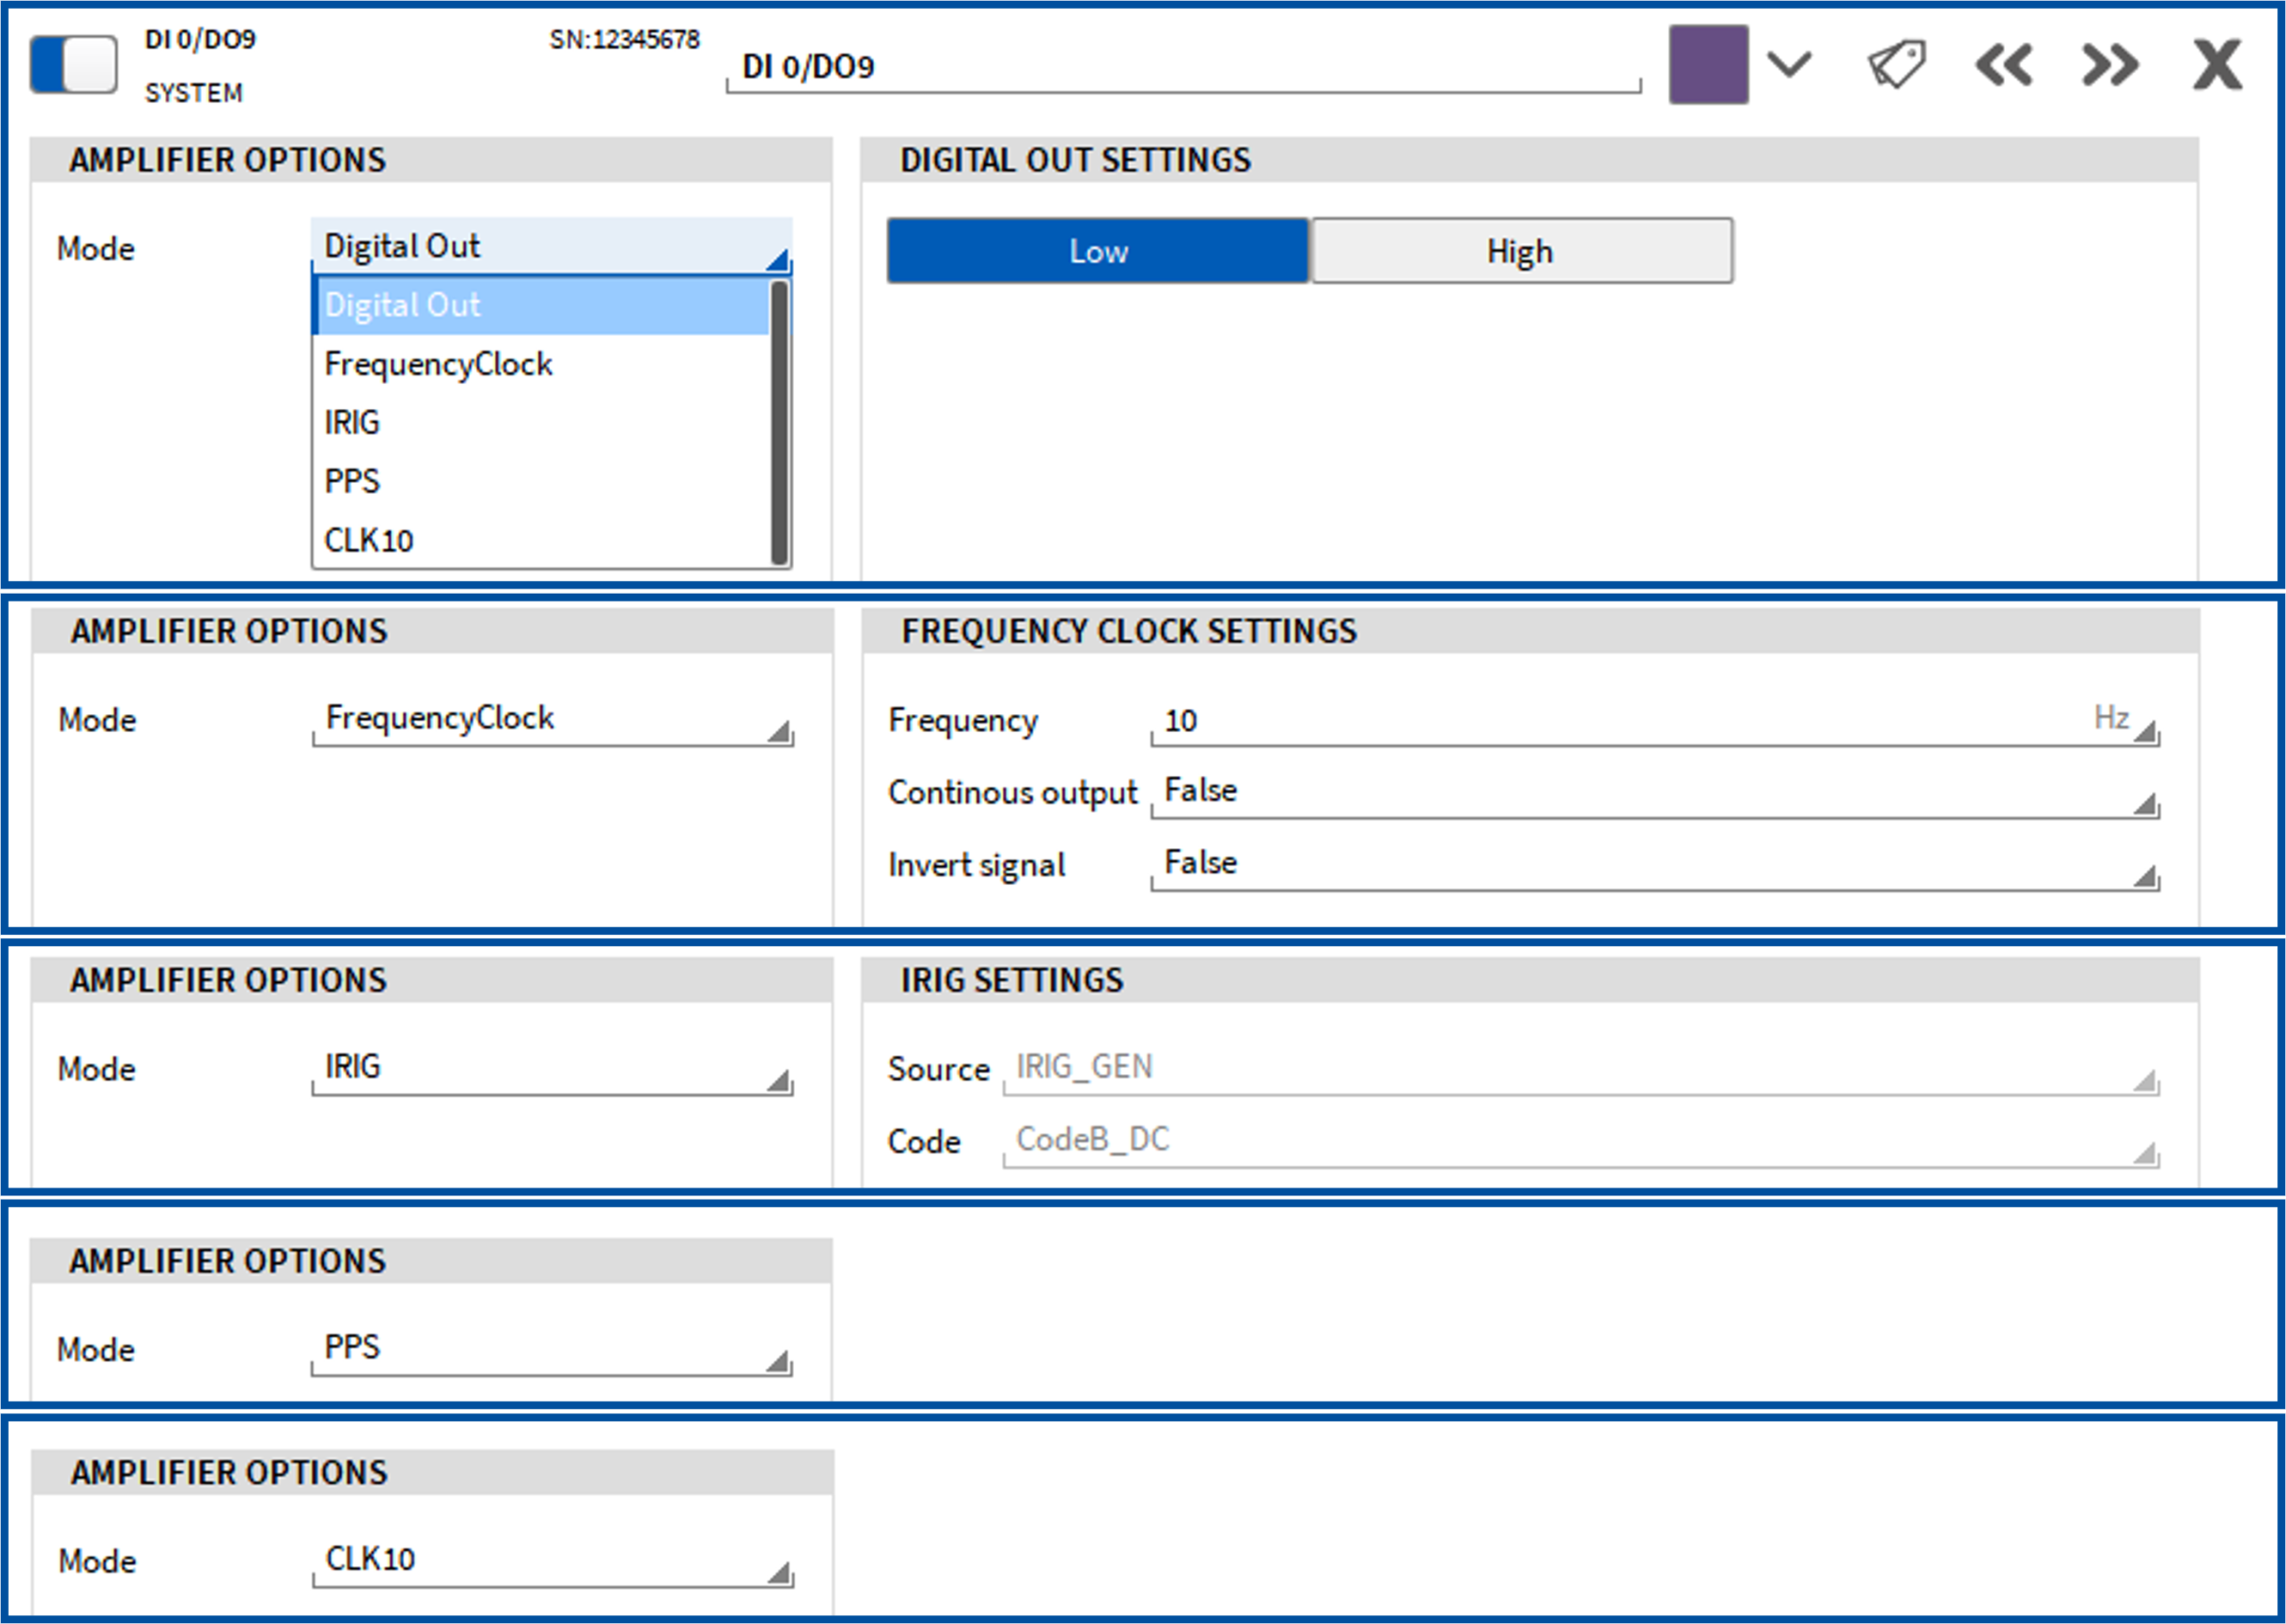Click the DI 0/DO9 channel name field
This screenshot has height=1624, width=2286.
click(1183, 67)
